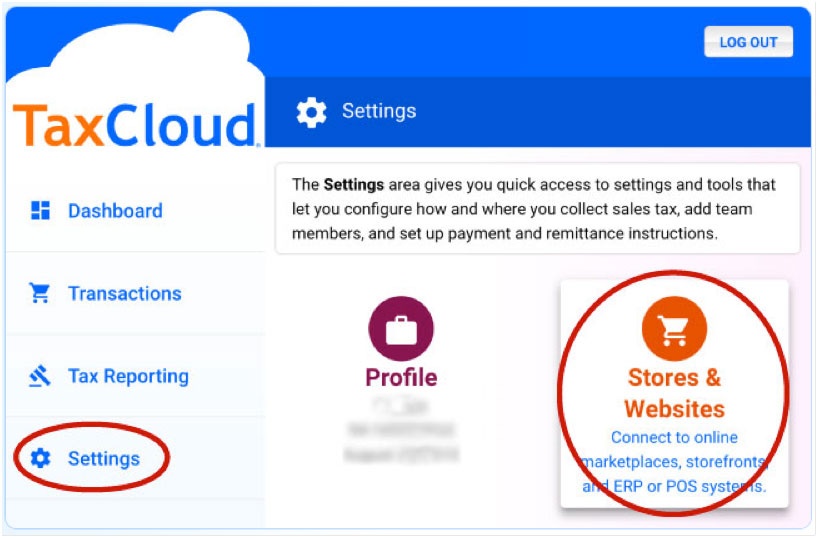This screenshot has width=818, height=538.
Task: Open the Stores & Websites heading
Action: coord(674,393)
